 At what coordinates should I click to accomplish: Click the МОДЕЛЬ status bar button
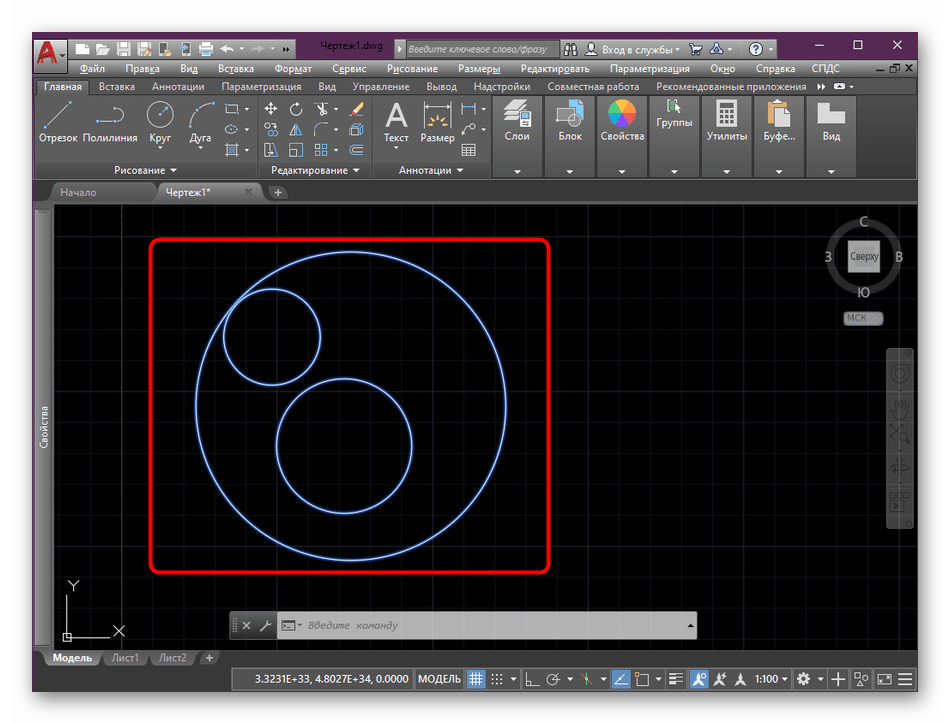coord(439,679)
